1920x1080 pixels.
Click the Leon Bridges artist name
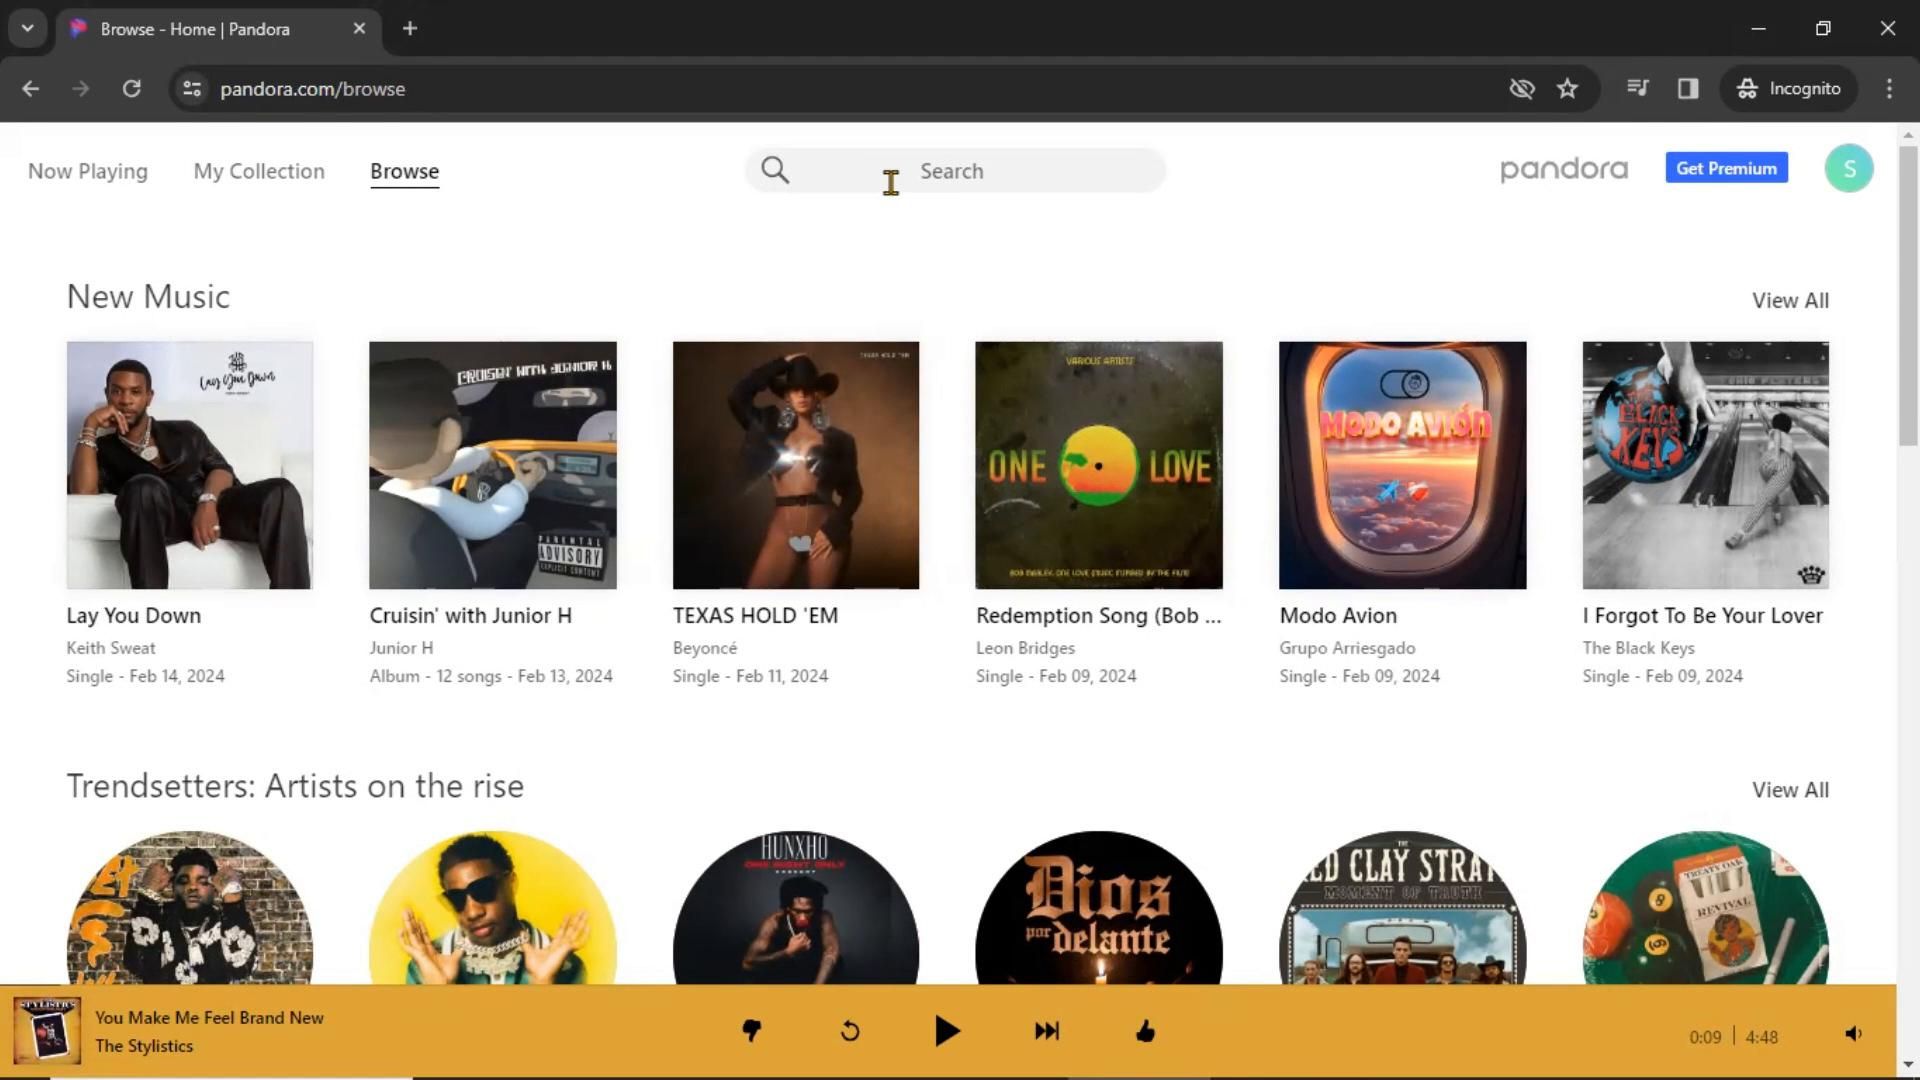(1025, 648)
